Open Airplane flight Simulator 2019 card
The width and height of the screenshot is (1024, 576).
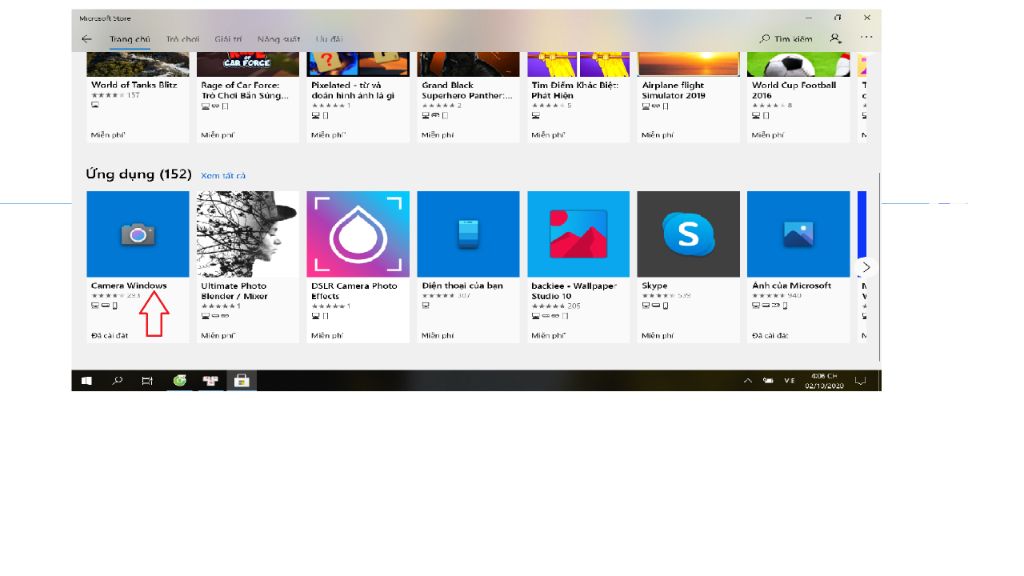[688, 97]
